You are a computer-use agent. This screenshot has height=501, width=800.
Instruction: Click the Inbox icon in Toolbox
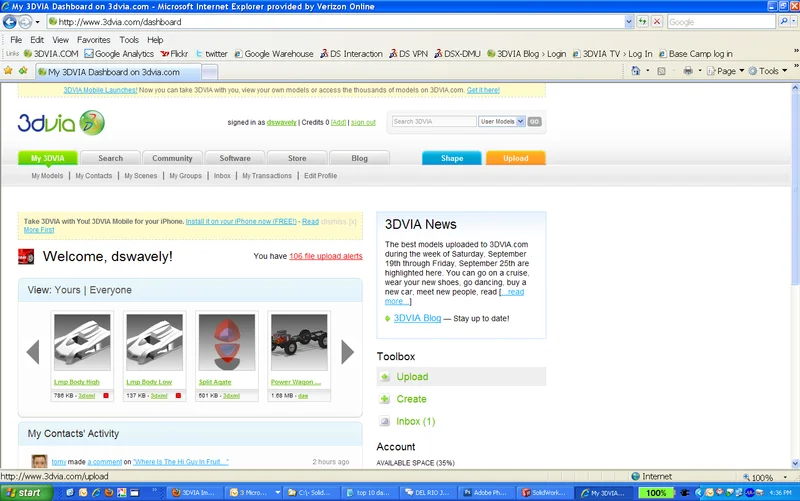point(385,422)
